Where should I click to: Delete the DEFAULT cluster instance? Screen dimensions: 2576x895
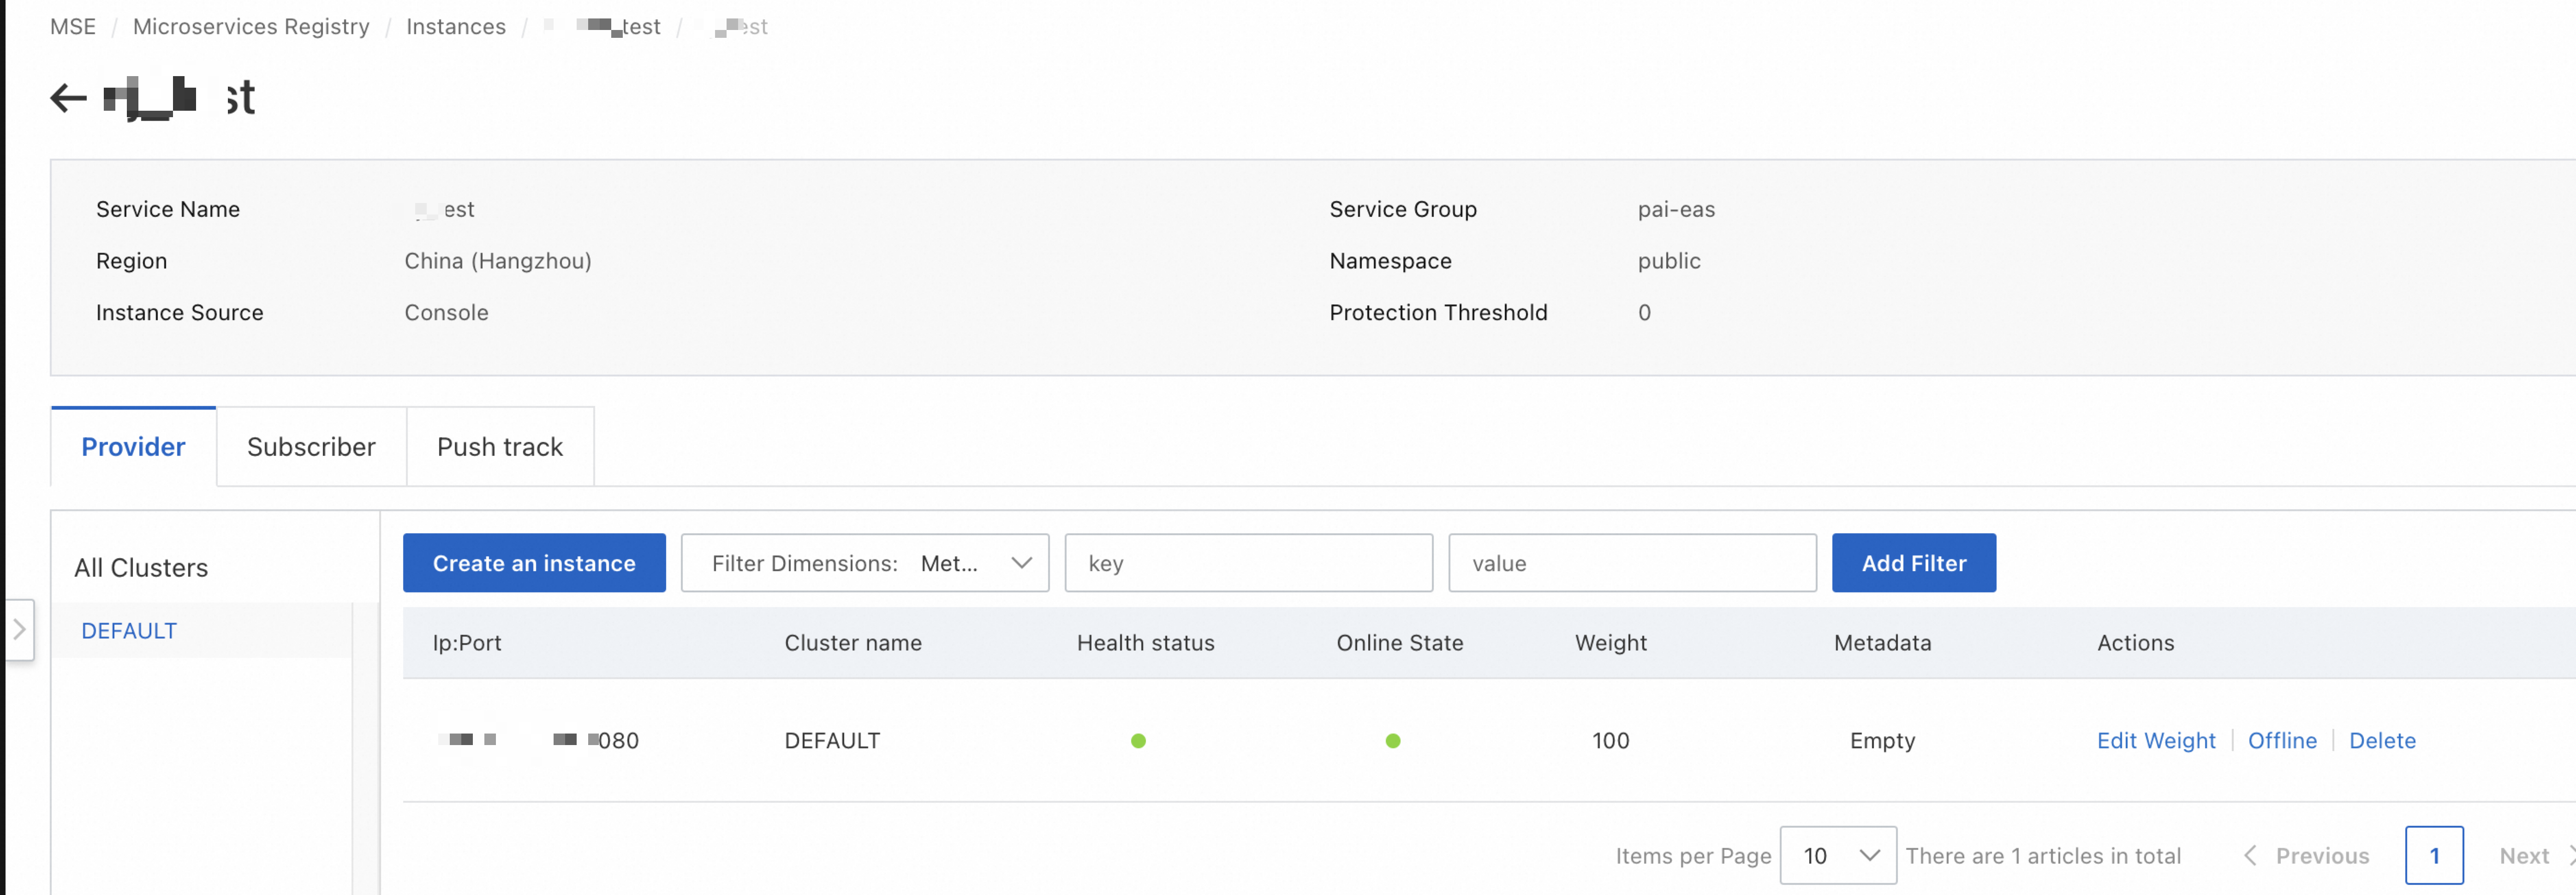pyautogui.click(x=2381, y=741)
